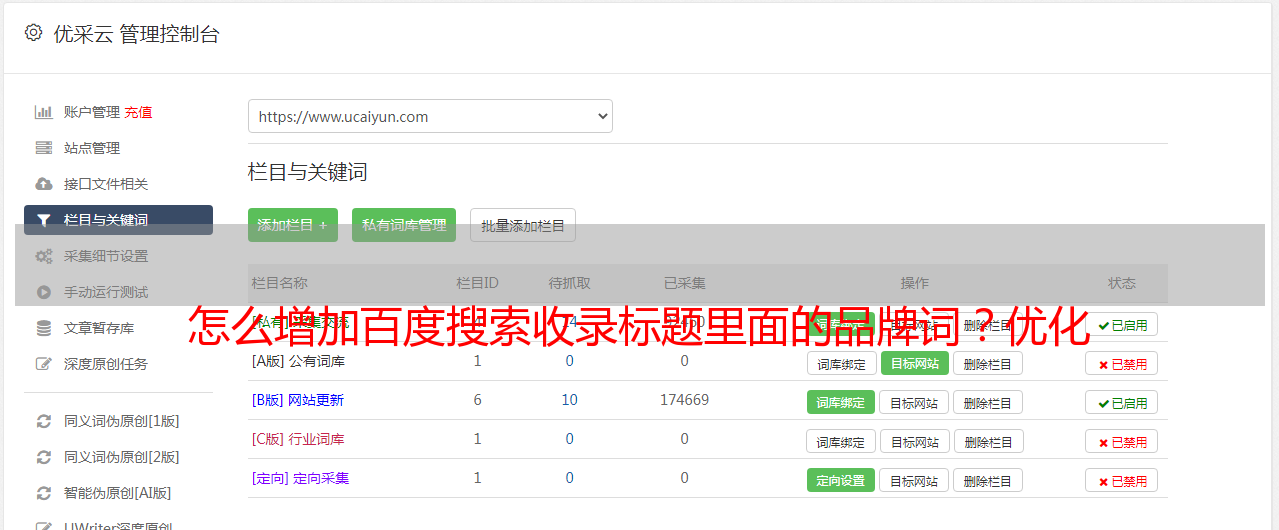Toggle the 已禁用 status of 行业词库
The height and width of the screenshot is (530, 1279).
(1122, 441)
